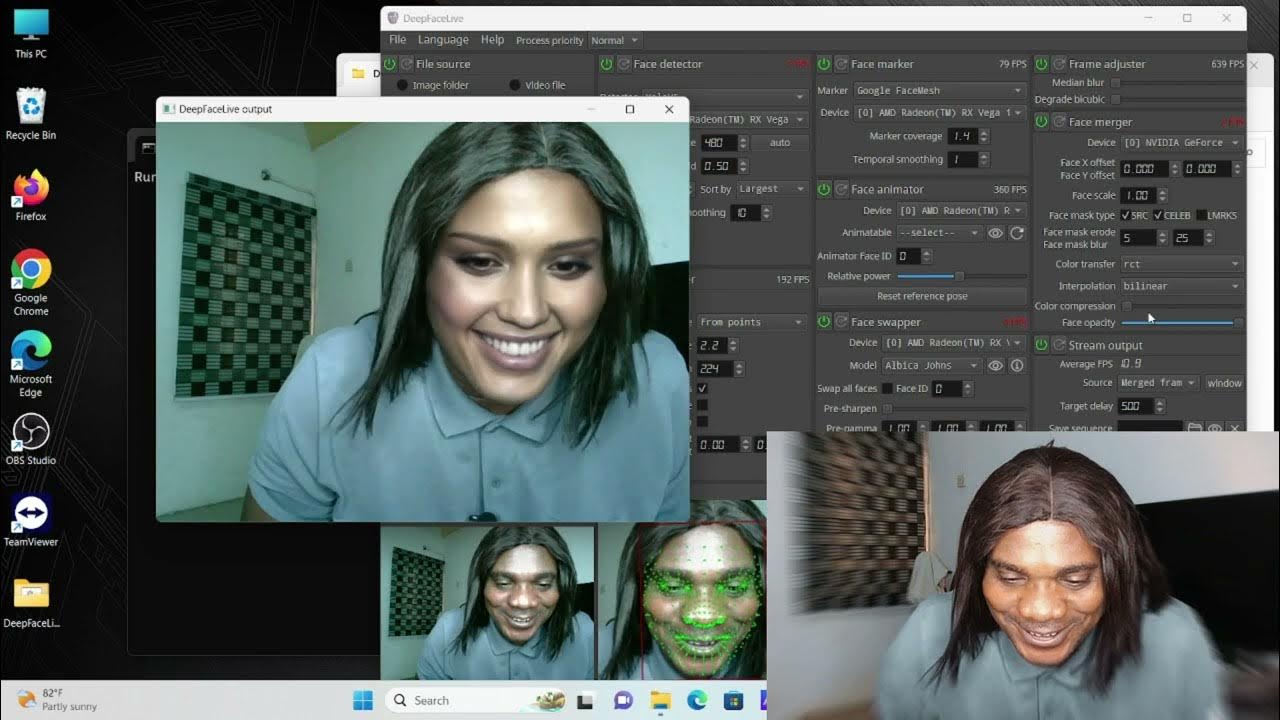Viewport: 1280px width, 720px height.
Task: Reset Face animator module settings icon
Action: pyautogui.click(x=841, y=189)
